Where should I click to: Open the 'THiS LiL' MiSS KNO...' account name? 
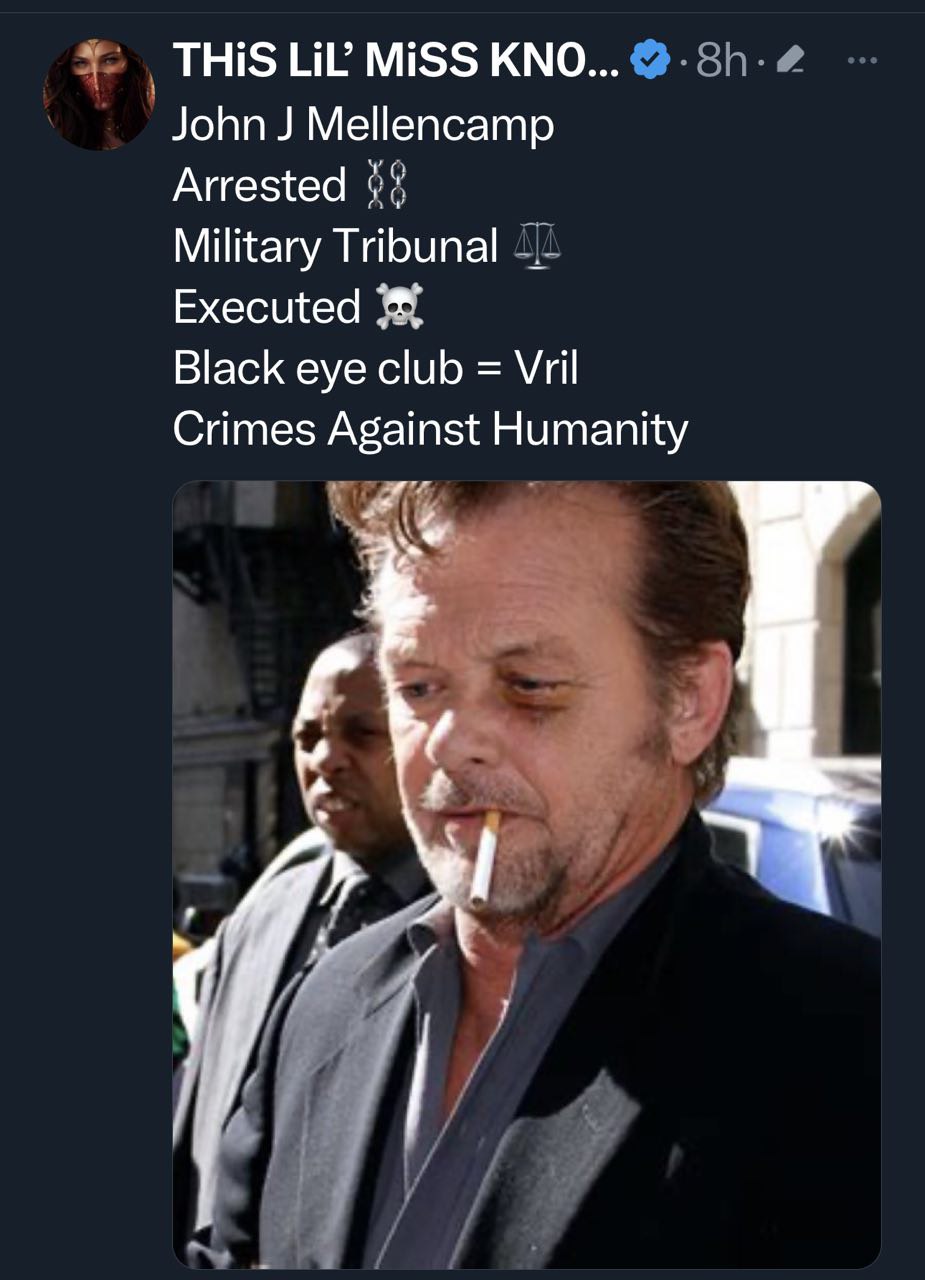click(396, 62)
